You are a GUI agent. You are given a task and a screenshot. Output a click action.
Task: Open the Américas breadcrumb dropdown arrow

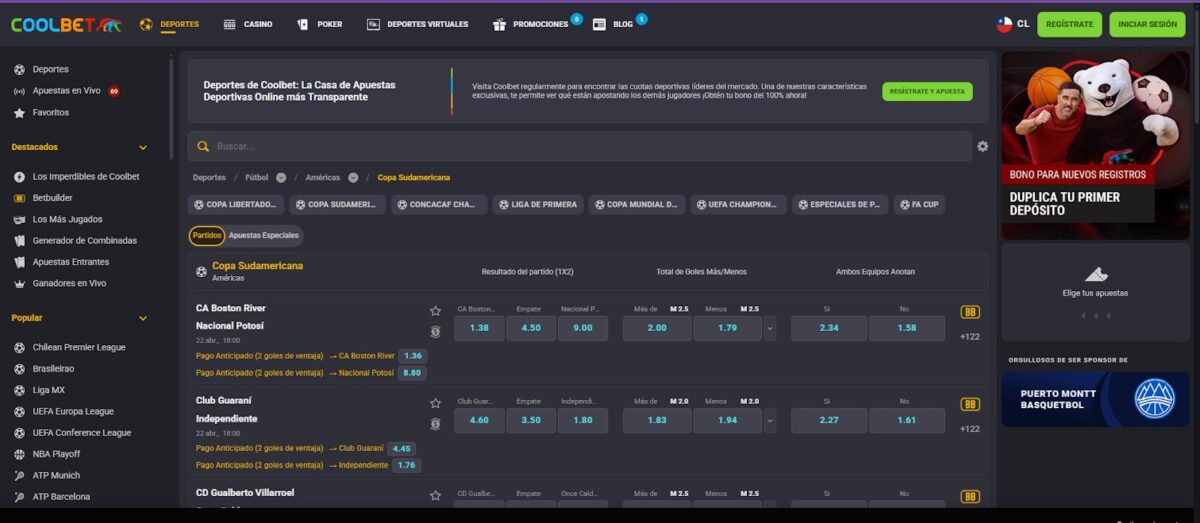pyautogui.click(x=353, y=177)
